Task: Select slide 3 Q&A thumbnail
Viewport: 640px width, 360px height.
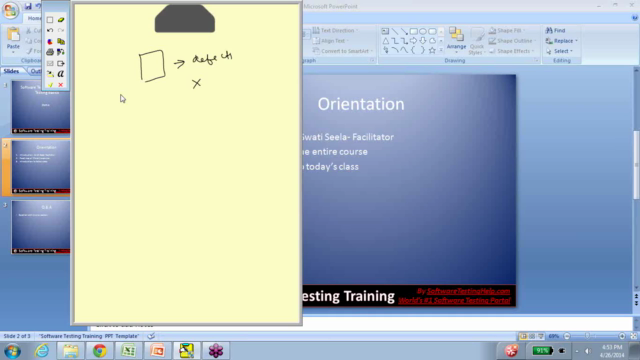Action: point(40,227)
